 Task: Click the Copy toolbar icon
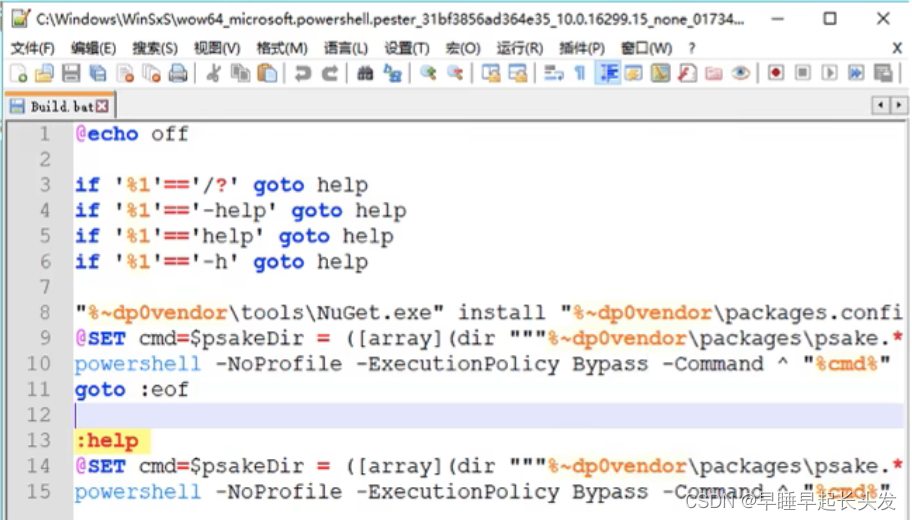(x=240, y=73)
